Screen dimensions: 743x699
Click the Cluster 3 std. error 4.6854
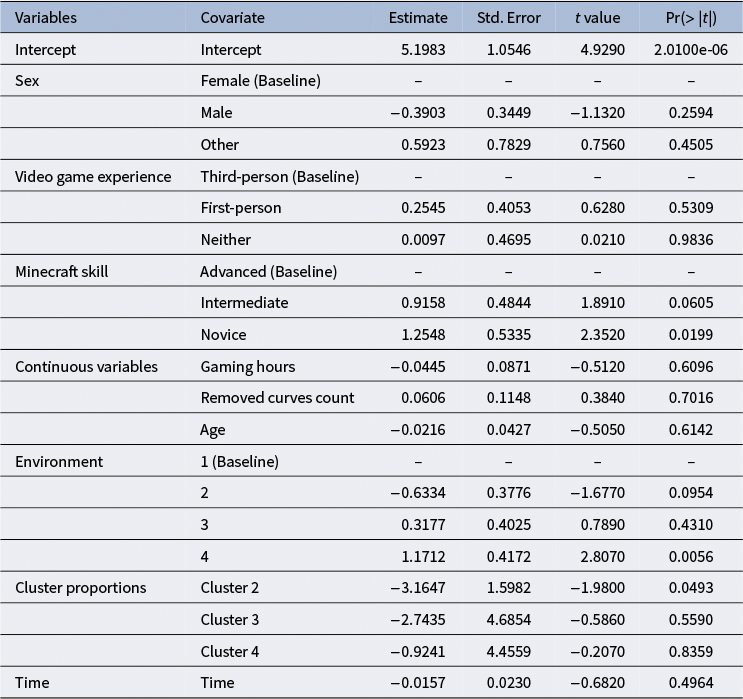(x=508, y=620)
